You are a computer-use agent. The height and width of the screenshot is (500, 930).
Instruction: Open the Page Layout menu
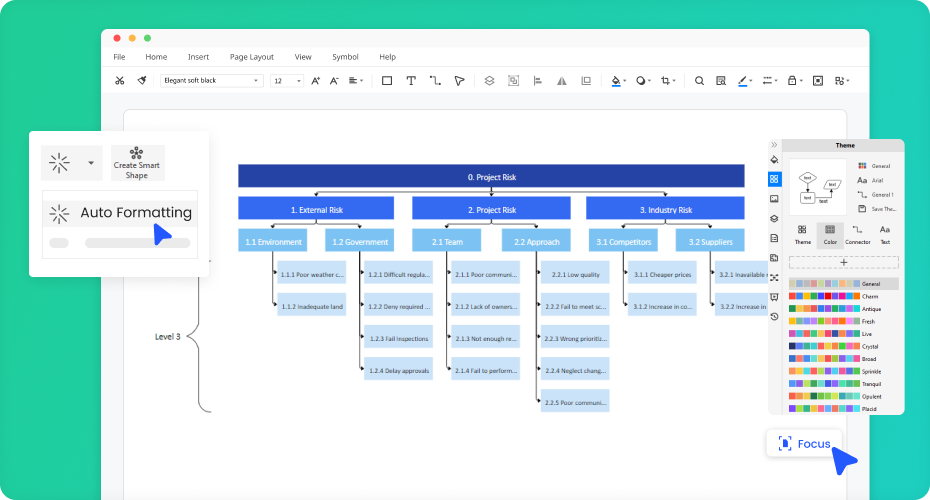(251, 57)
